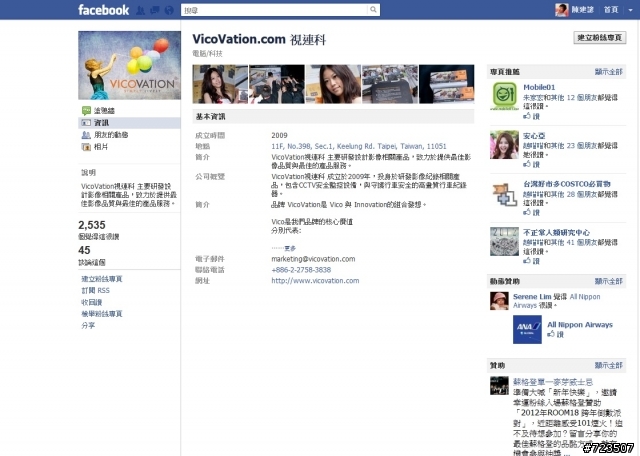The height and width of the screenshot is (456, 640).
Task: Select the 塗鴉牆 wall tab
Action: [x=104, y=111]
